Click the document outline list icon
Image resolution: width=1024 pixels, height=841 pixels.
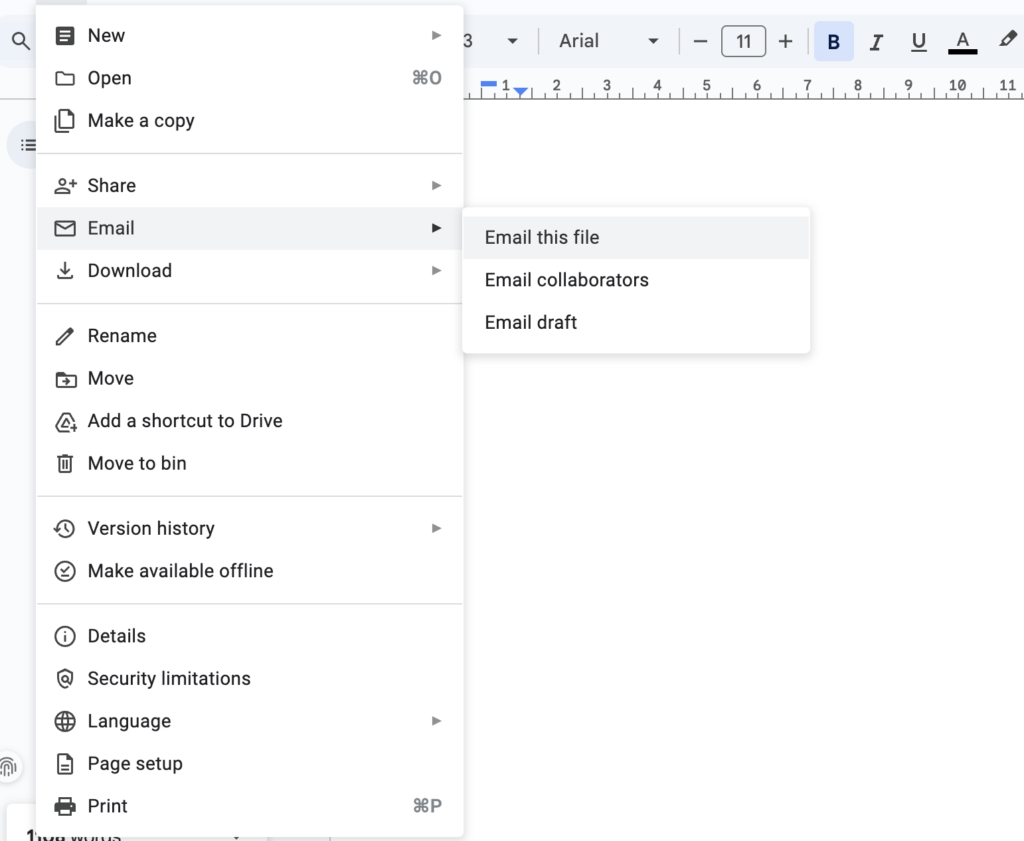tap(27, 145)
